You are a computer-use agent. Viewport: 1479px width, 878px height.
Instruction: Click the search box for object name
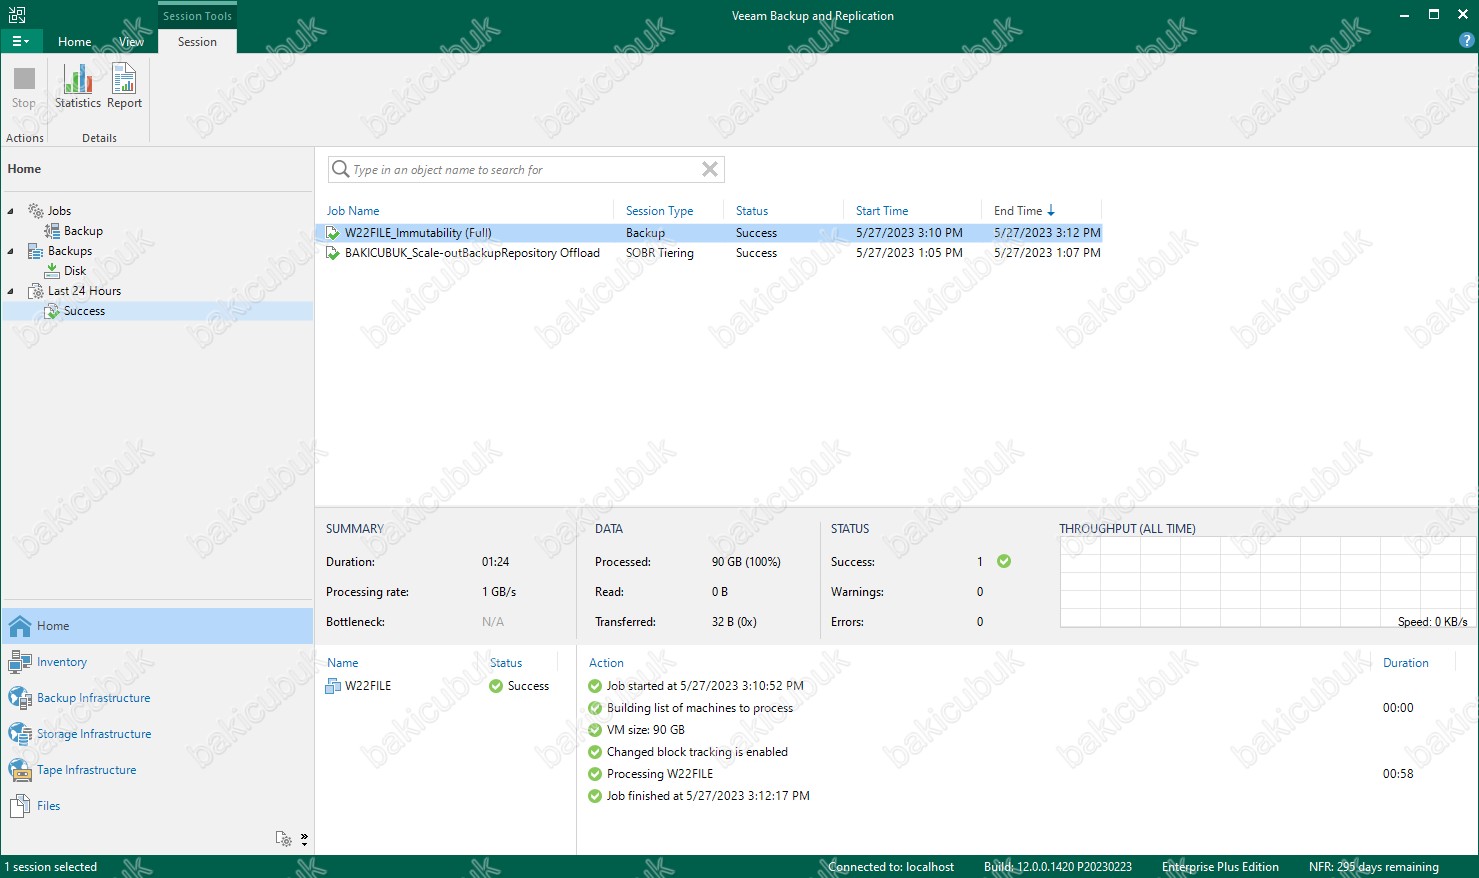[525, 170]
